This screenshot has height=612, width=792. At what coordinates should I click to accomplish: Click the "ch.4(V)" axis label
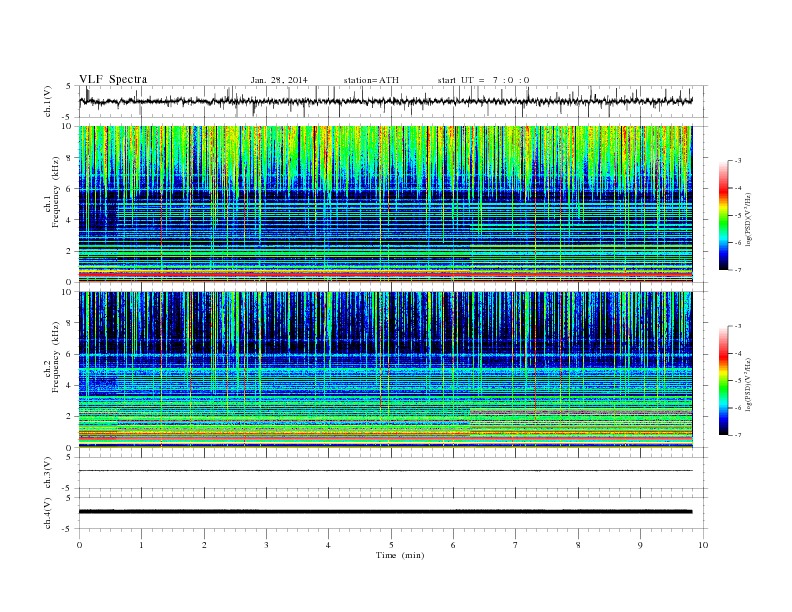[x=48, y=514]
